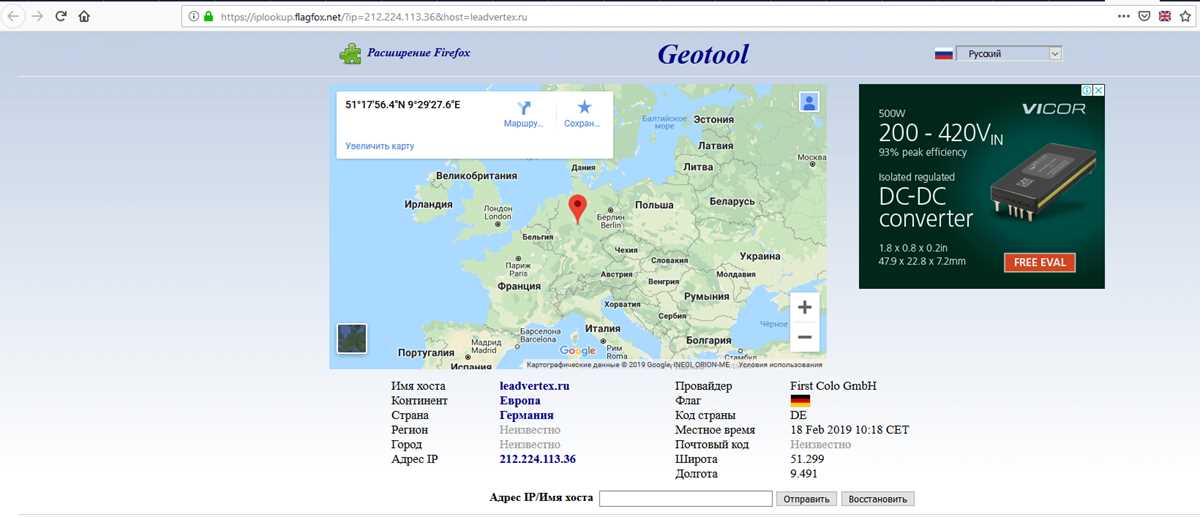
Task: Click the Russian flag beside language selector
Action: point(943,54)
